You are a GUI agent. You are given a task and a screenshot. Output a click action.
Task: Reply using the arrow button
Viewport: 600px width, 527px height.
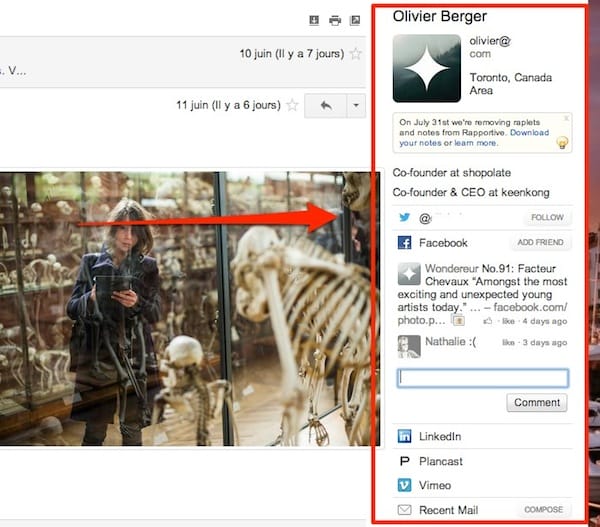tap(326, 106)
